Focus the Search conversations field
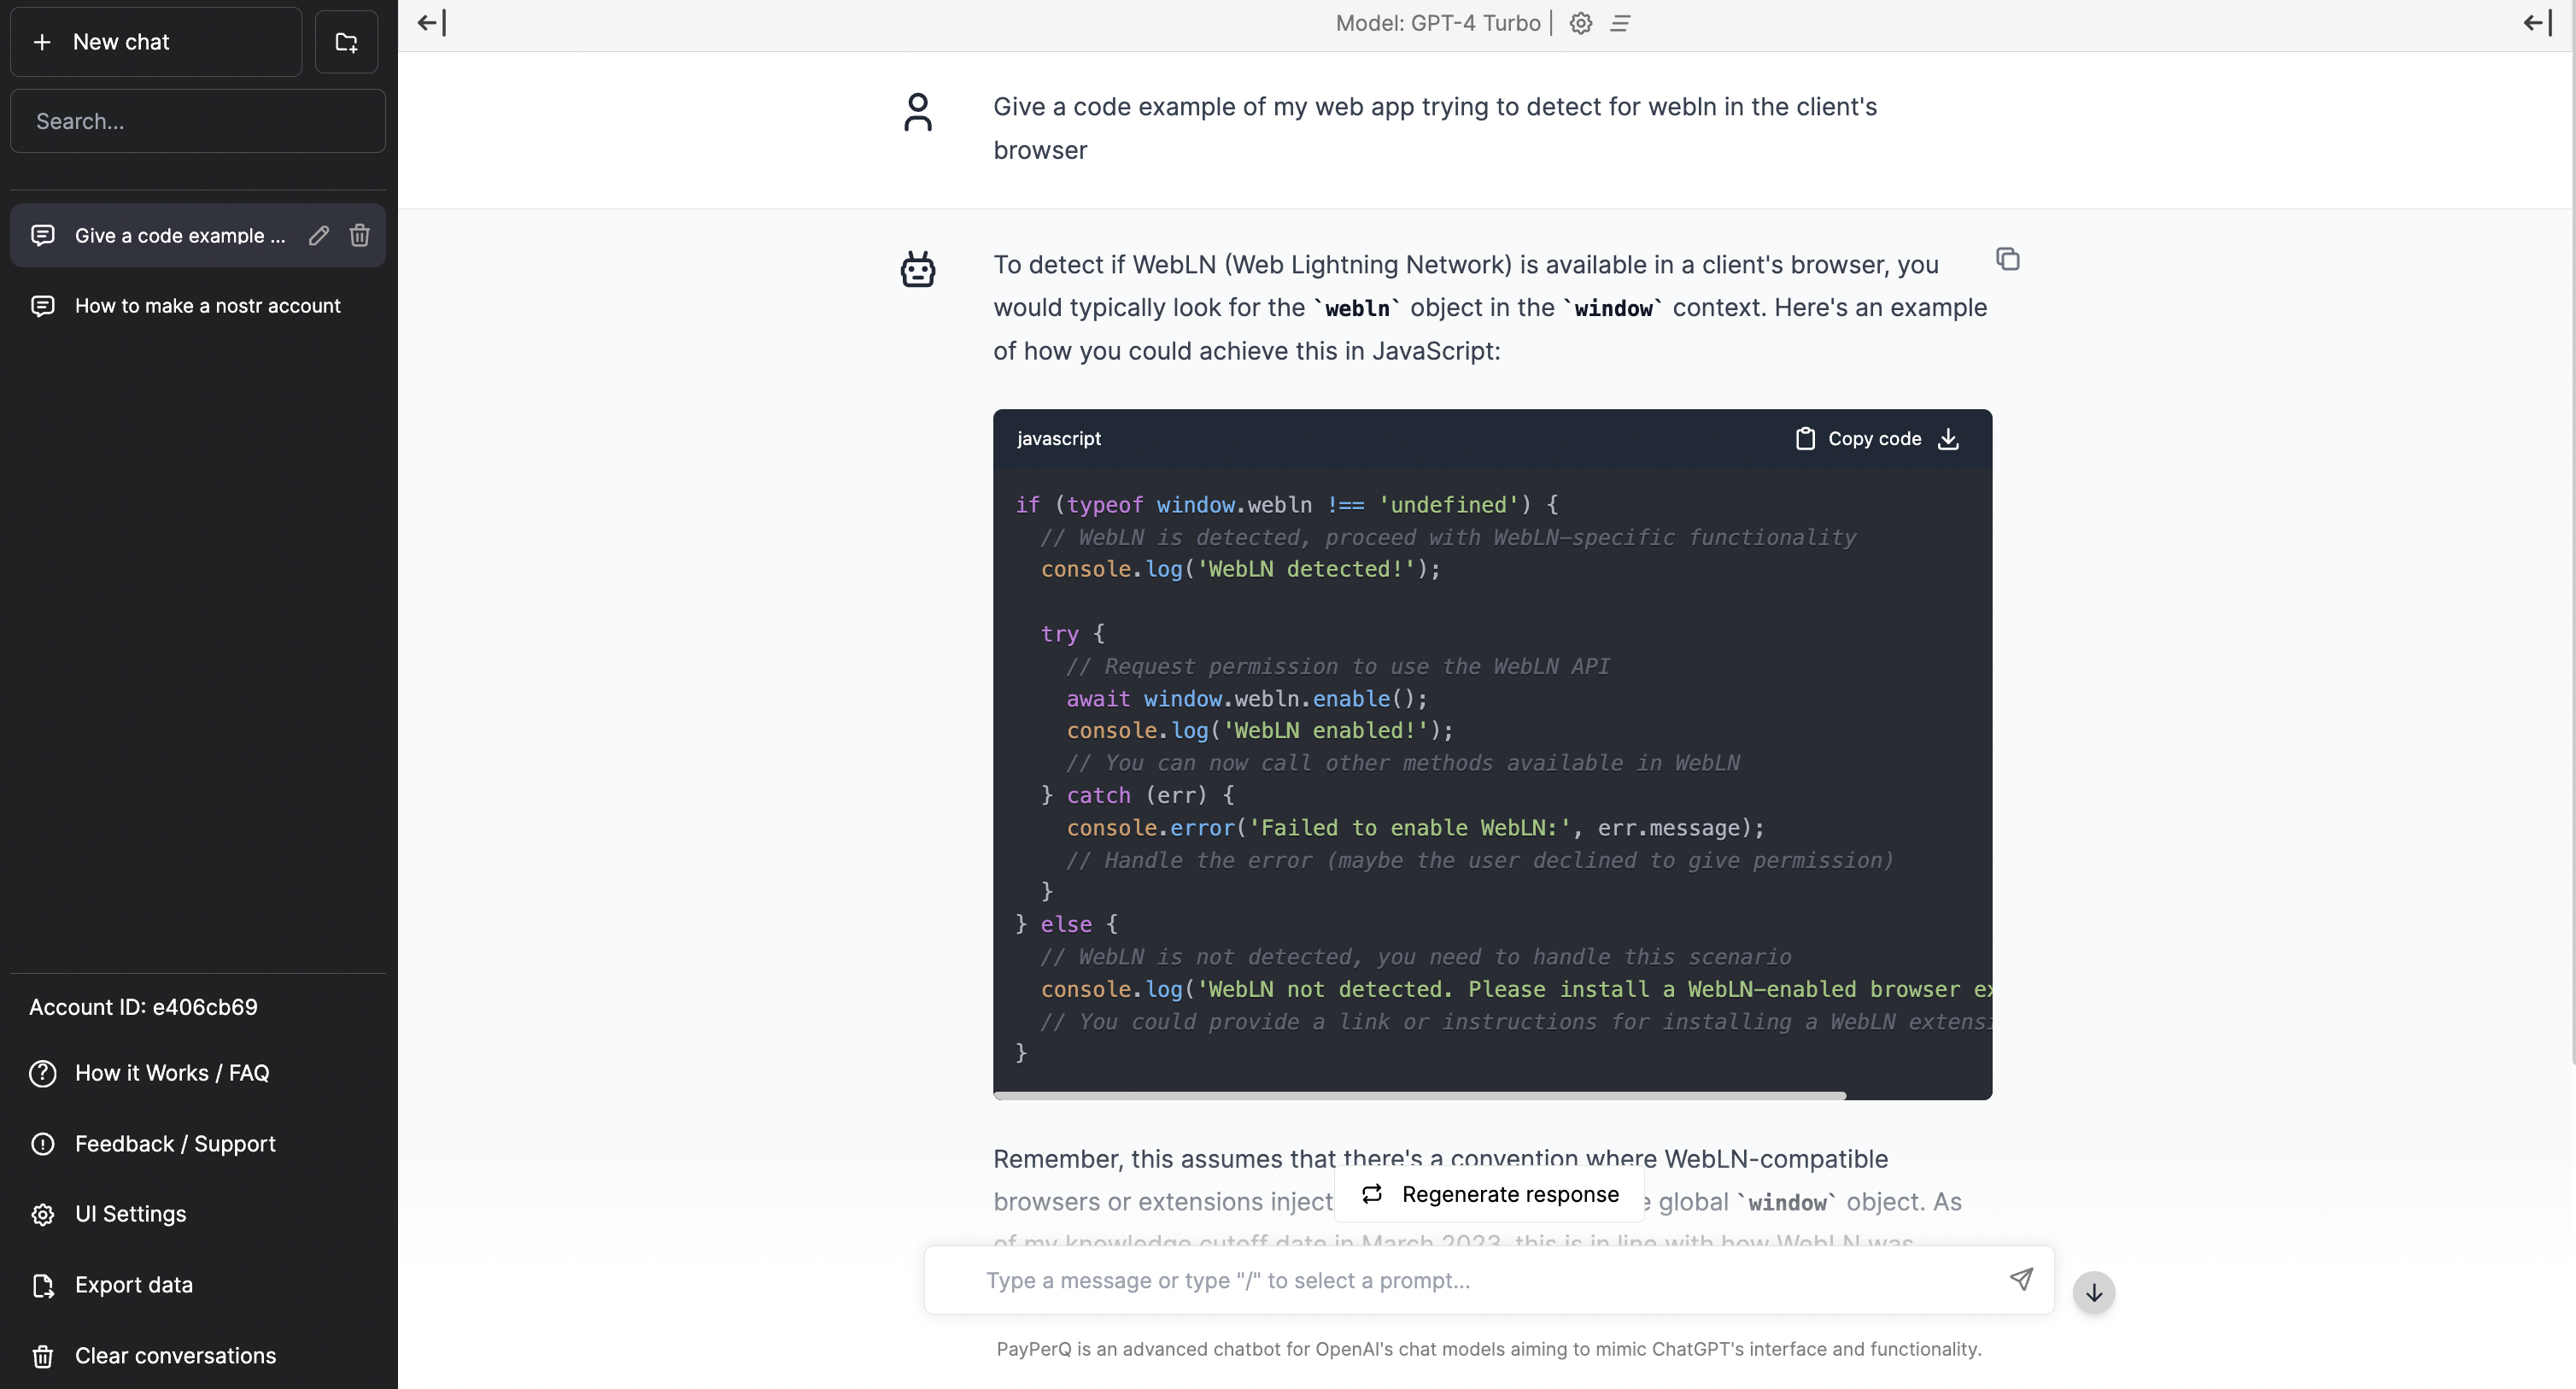Screen dimensions: 2576x1389 coord(198,121)
